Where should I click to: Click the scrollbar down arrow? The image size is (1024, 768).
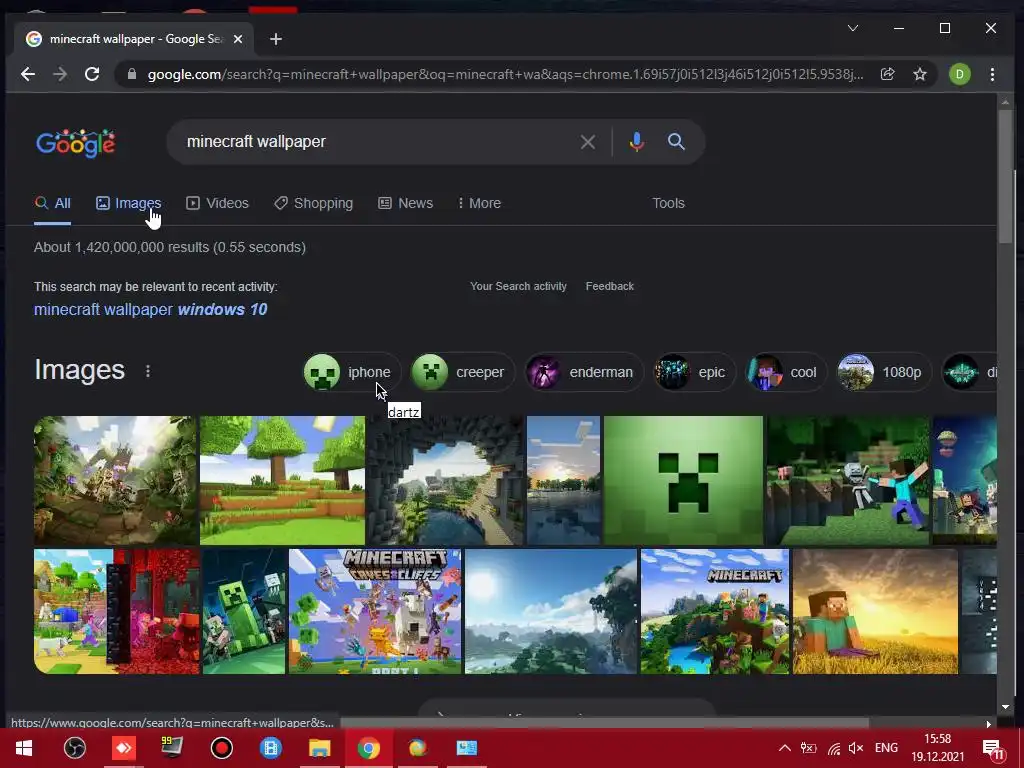(x=1005, y=707)
